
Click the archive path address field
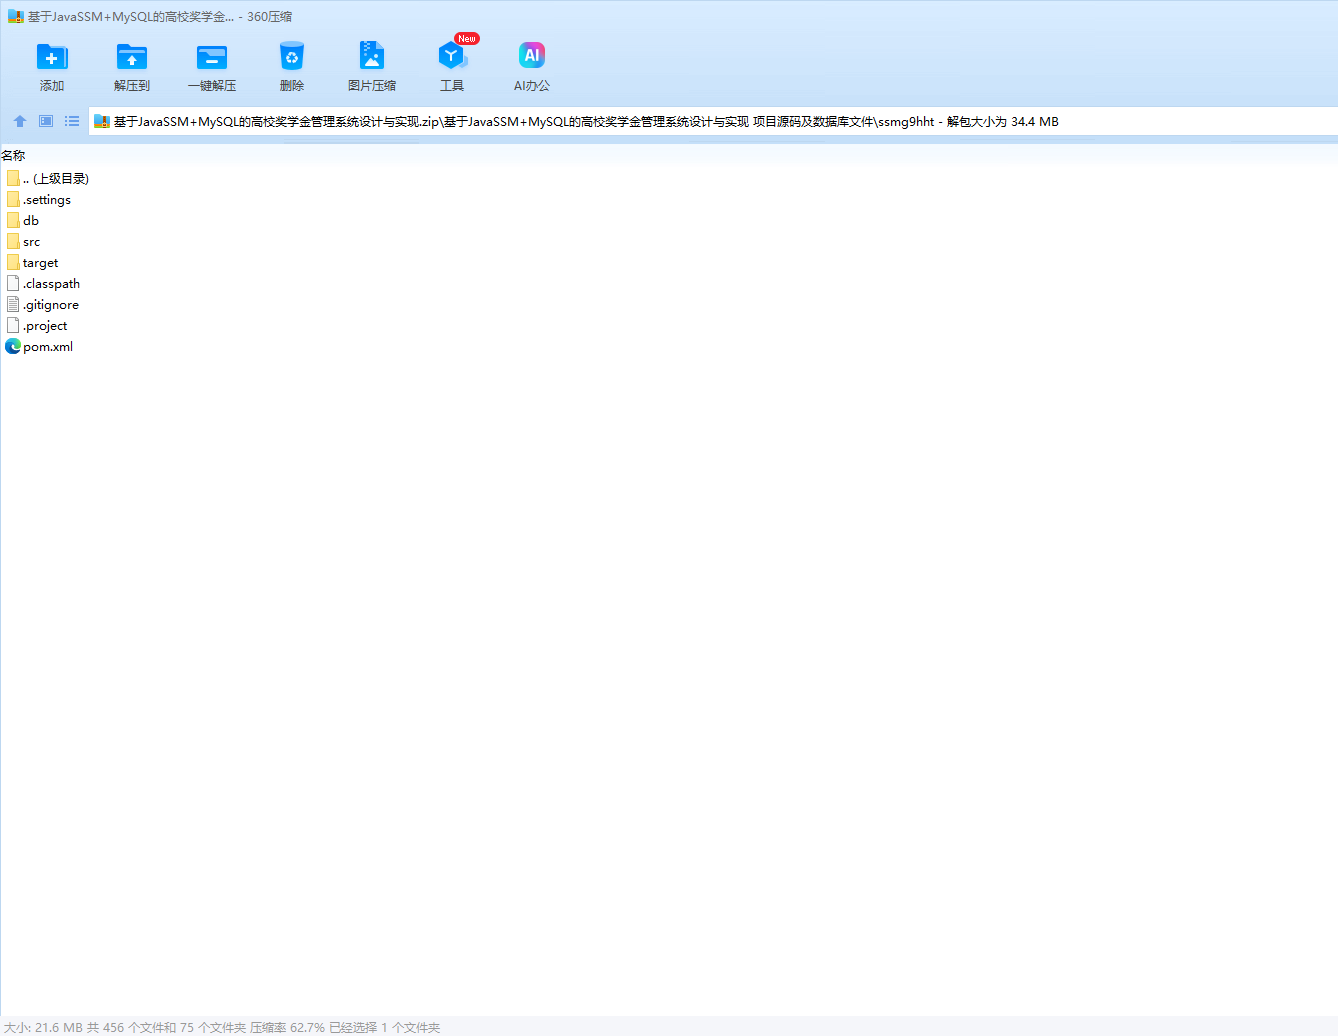pos(713,121)
